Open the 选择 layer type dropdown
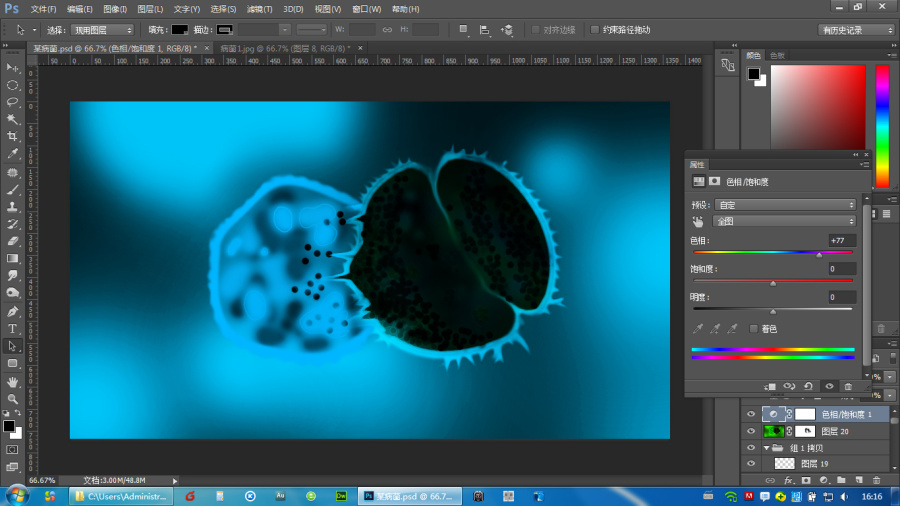This screenshot has height=506, width=900. click(x=102, y=30)
